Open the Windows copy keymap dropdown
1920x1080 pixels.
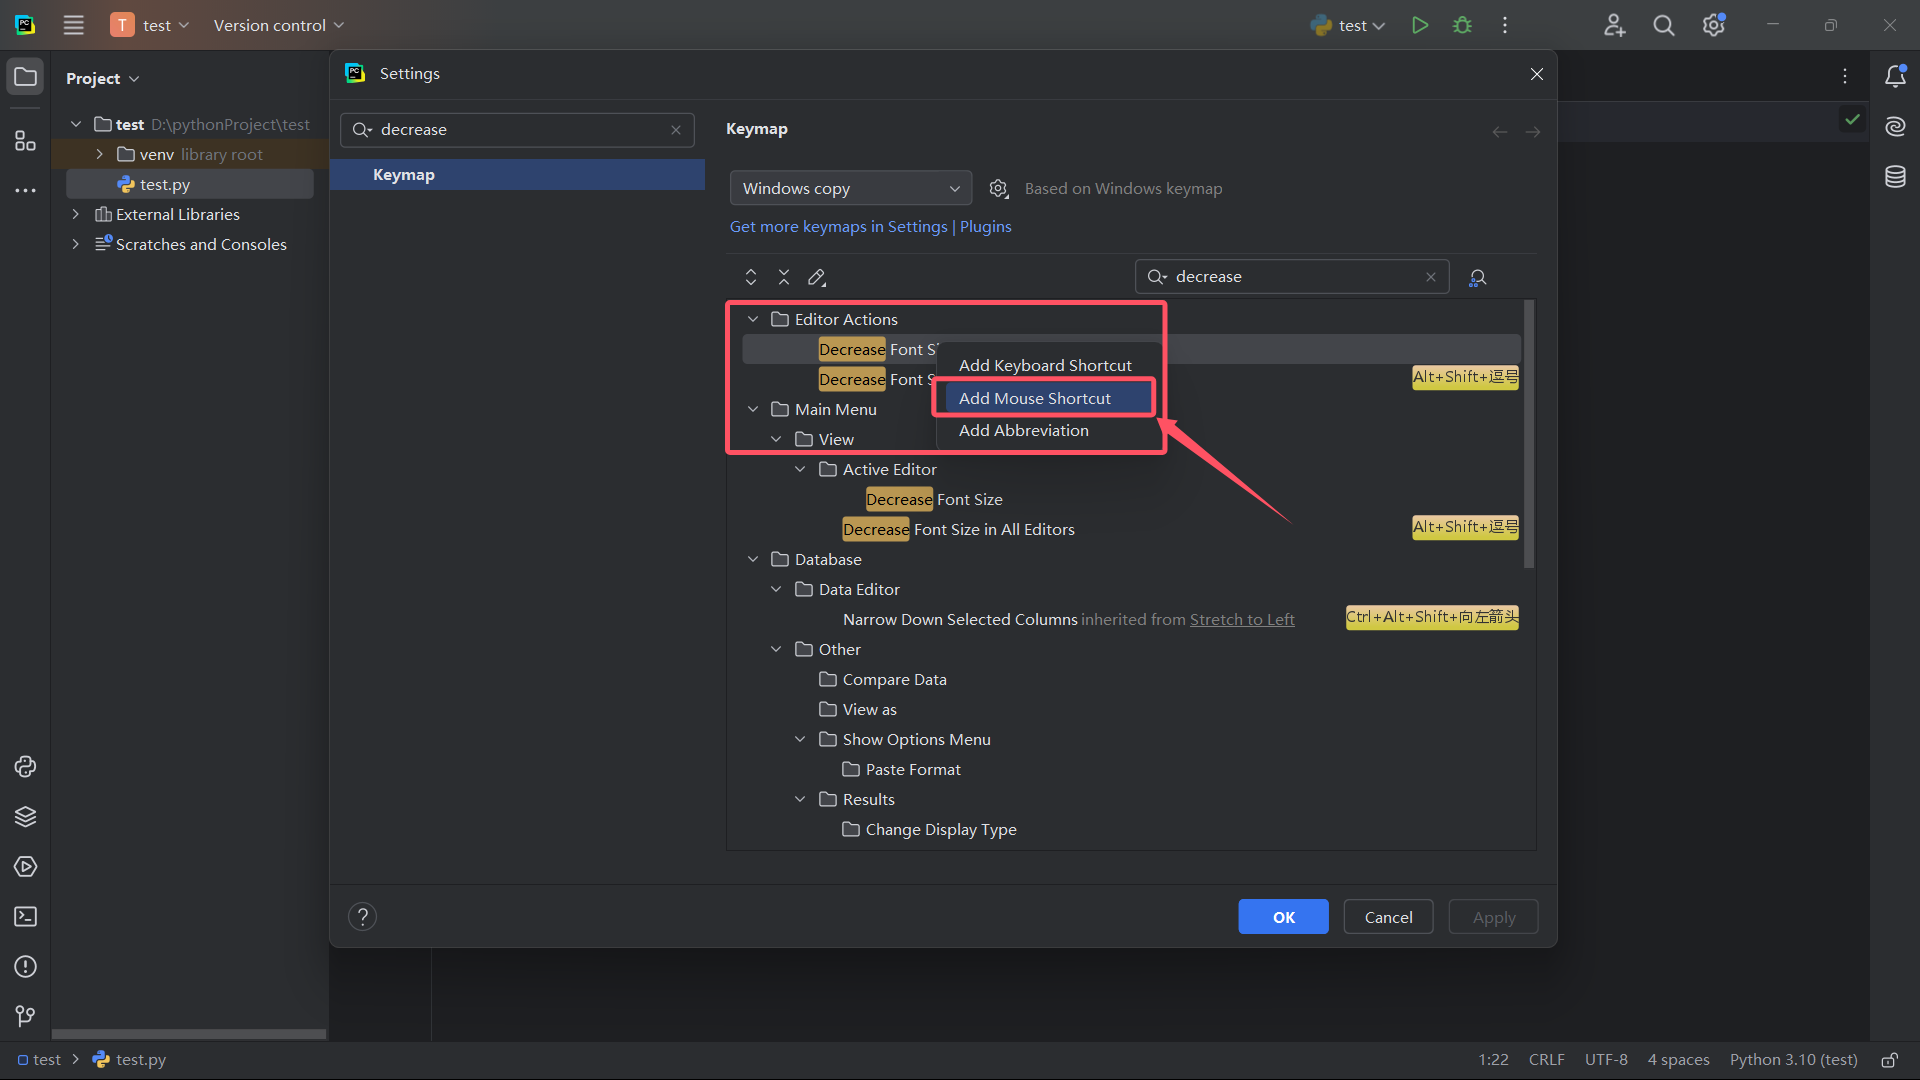pos(850,188)
